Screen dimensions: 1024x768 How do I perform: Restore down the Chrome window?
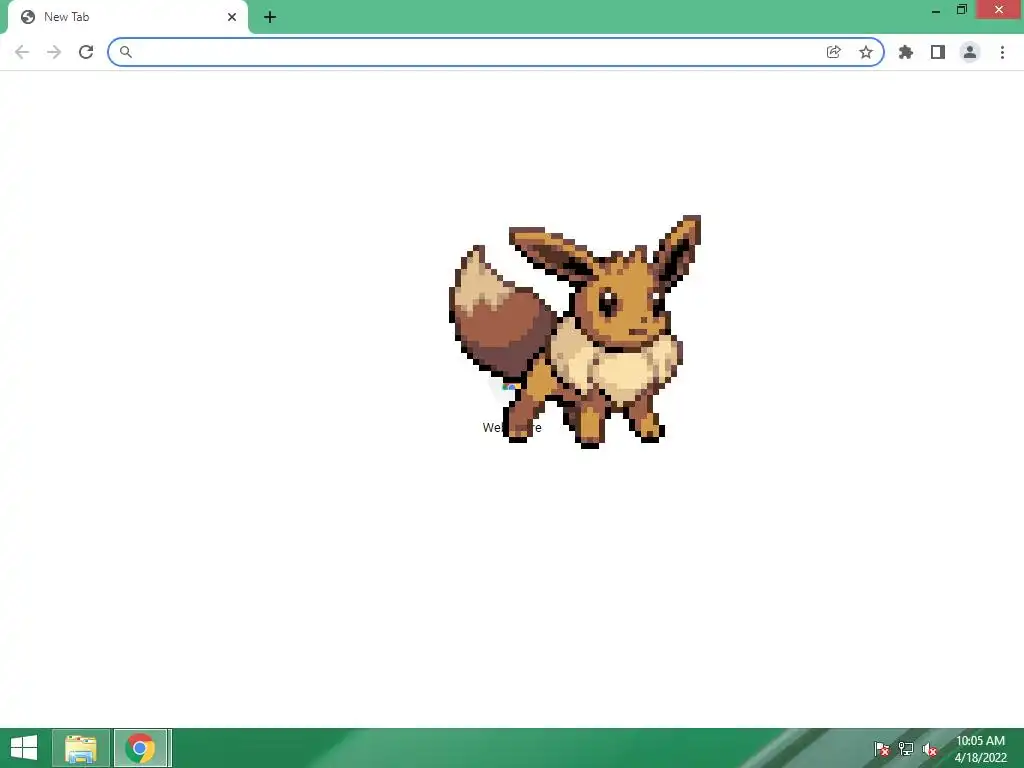click(x=962, y=10)
